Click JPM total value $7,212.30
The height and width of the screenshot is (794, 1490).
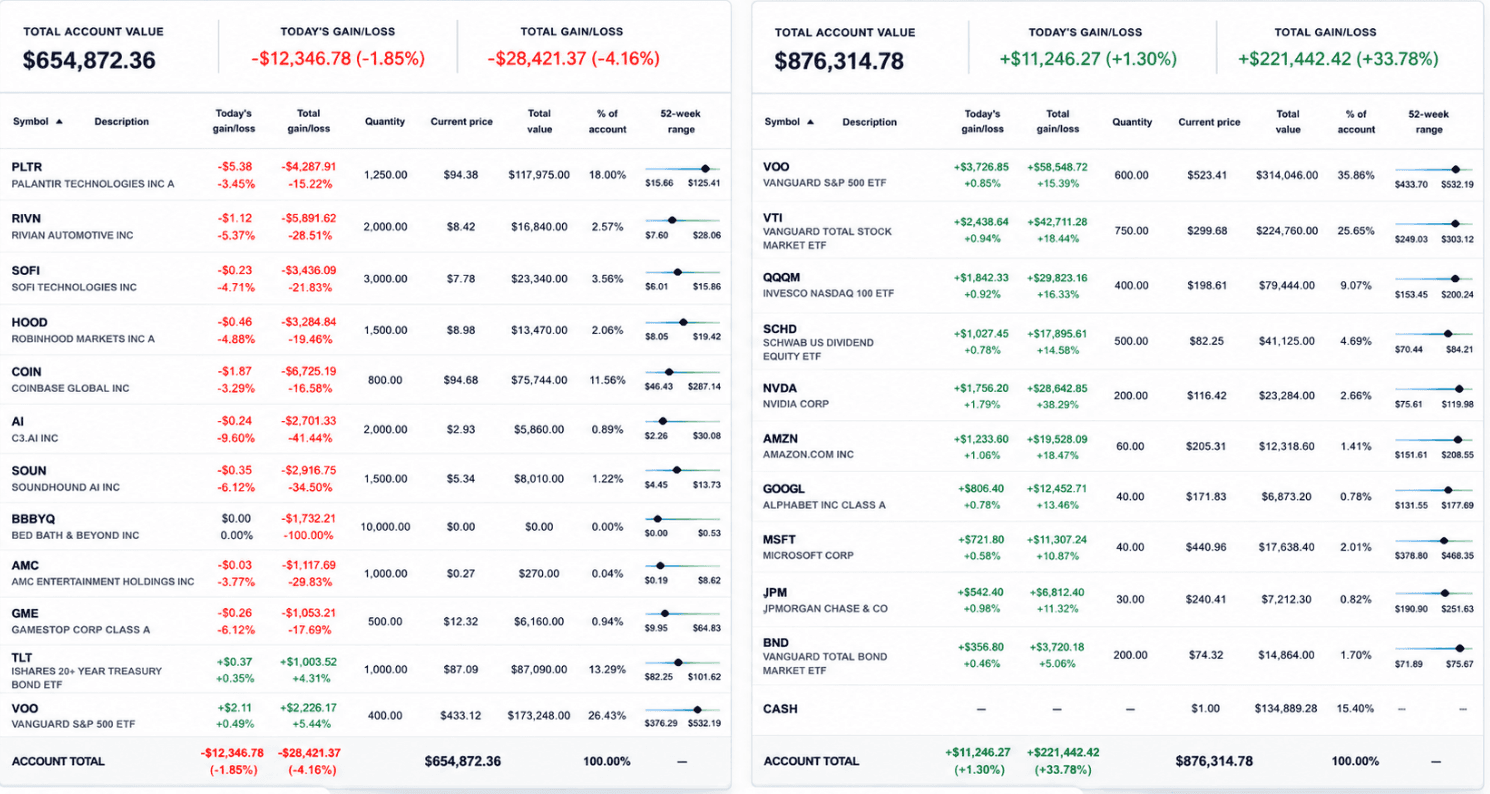click(1288, 600)
